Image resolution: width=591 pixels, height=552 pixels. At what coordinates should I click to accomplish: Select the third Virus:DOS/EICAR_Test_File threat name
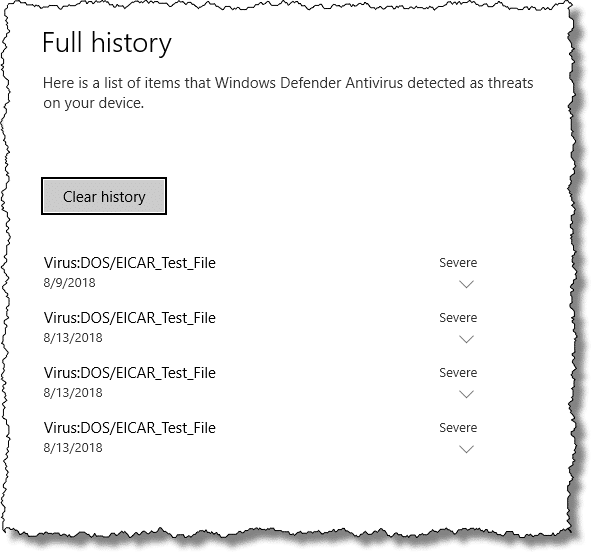point(130,373)
